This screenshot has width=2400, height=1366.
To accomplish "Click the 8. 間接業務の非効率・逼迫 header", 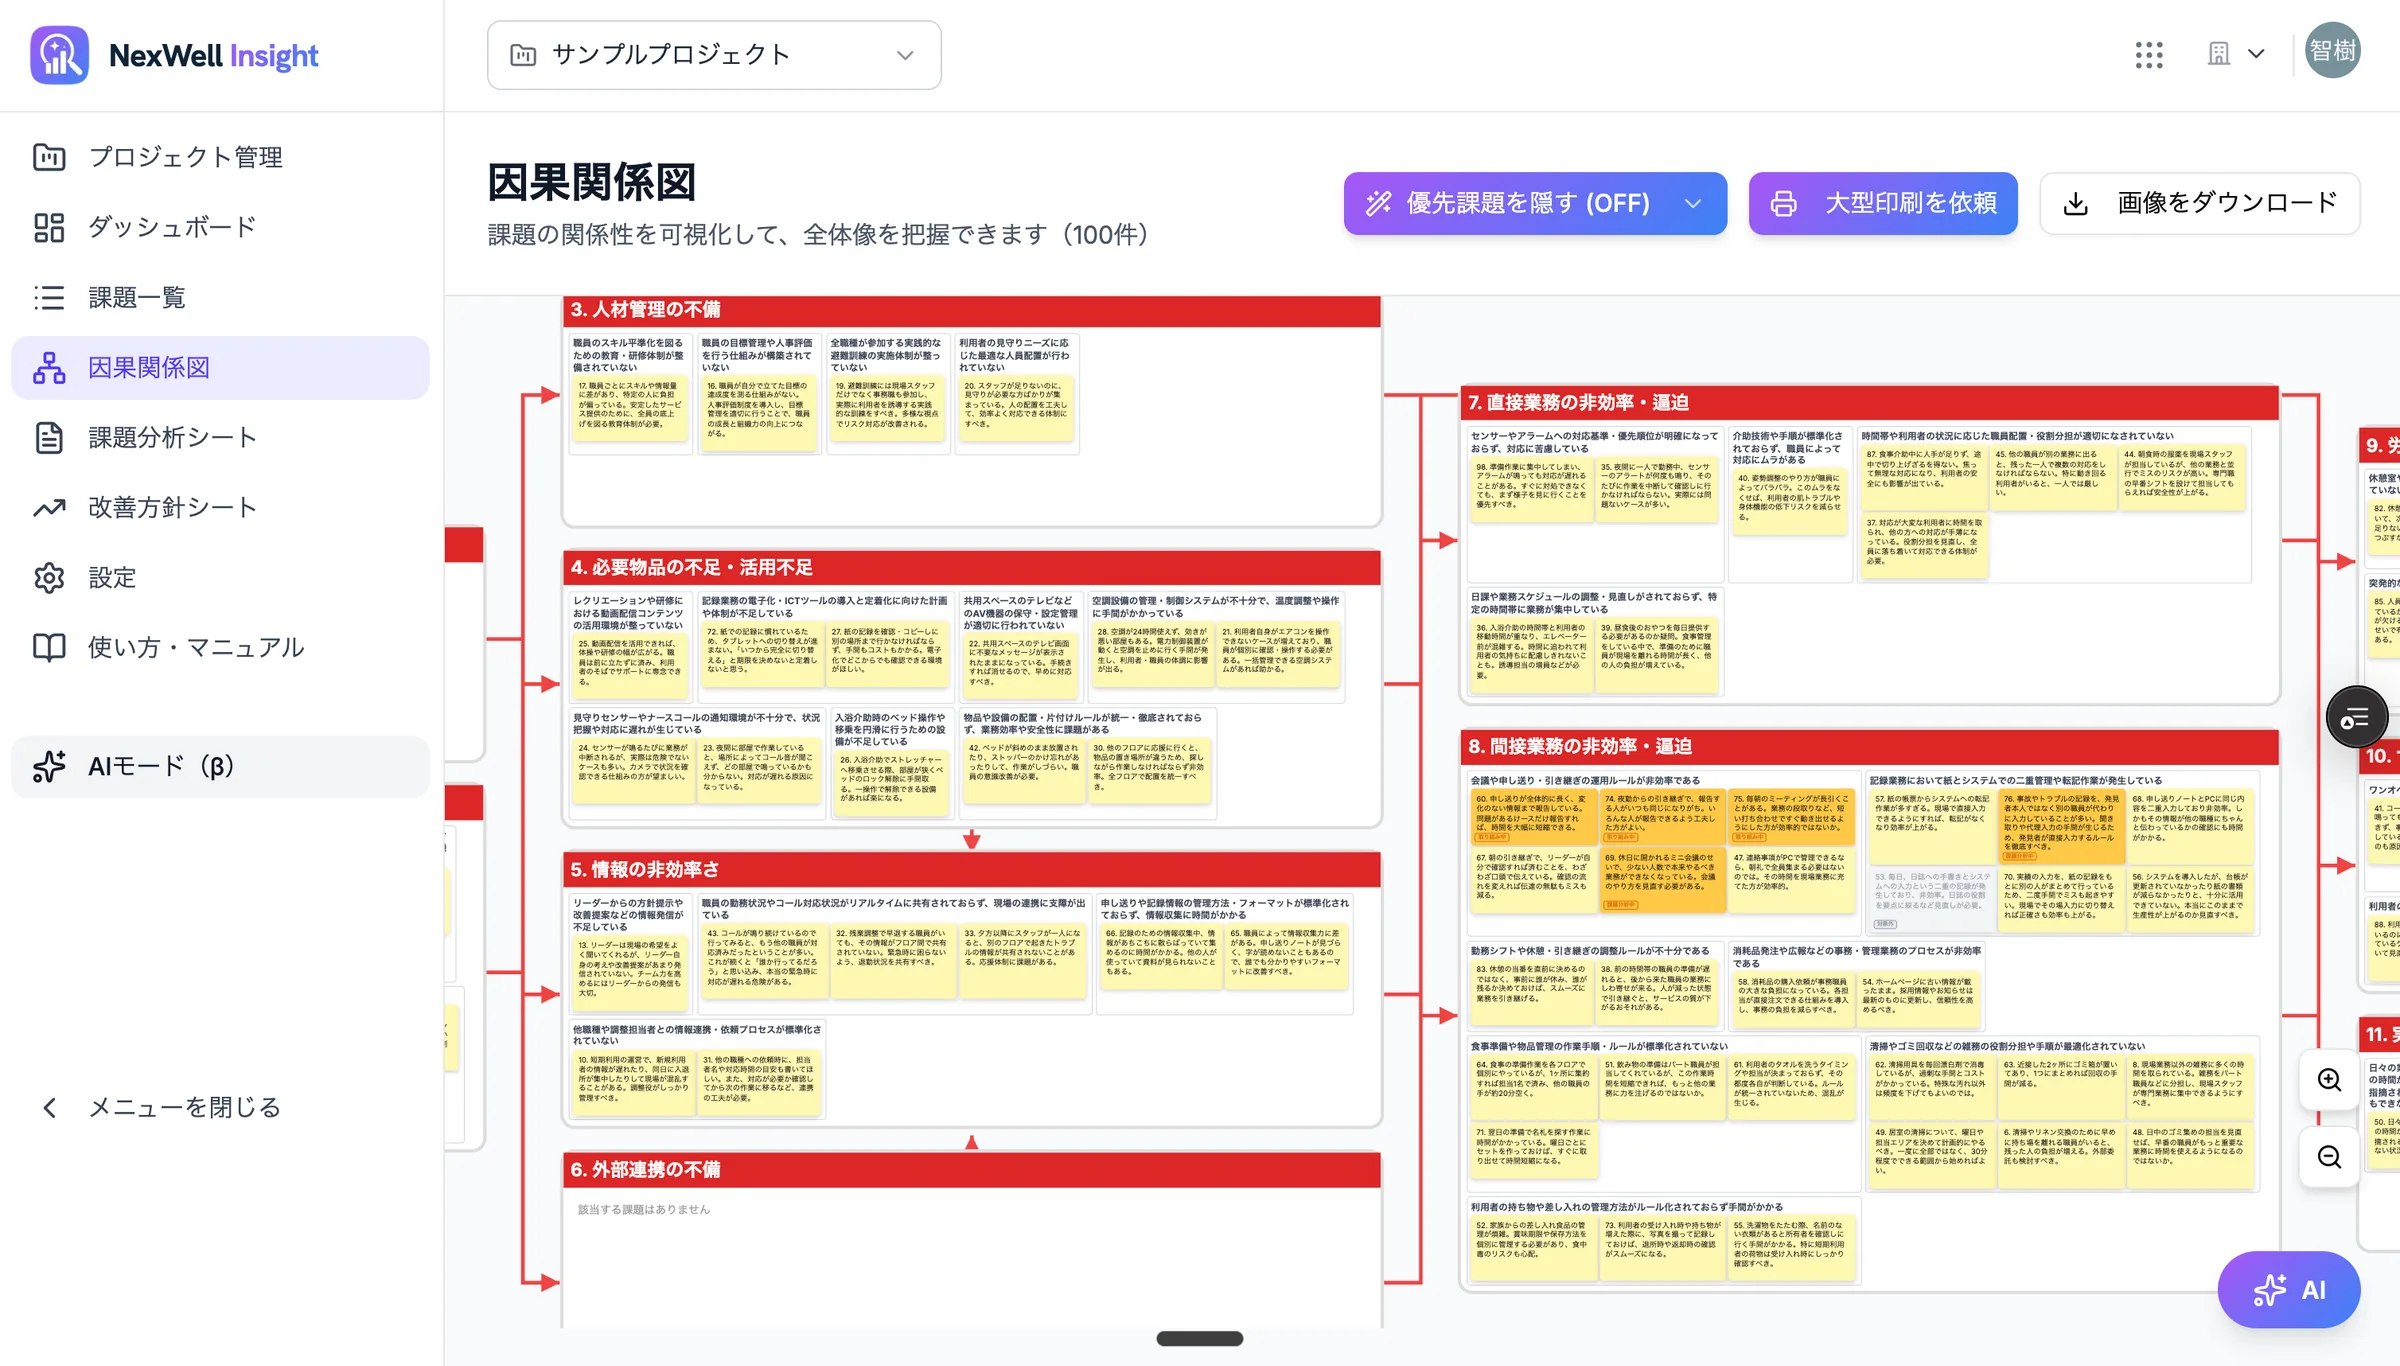I will 1869,747.
